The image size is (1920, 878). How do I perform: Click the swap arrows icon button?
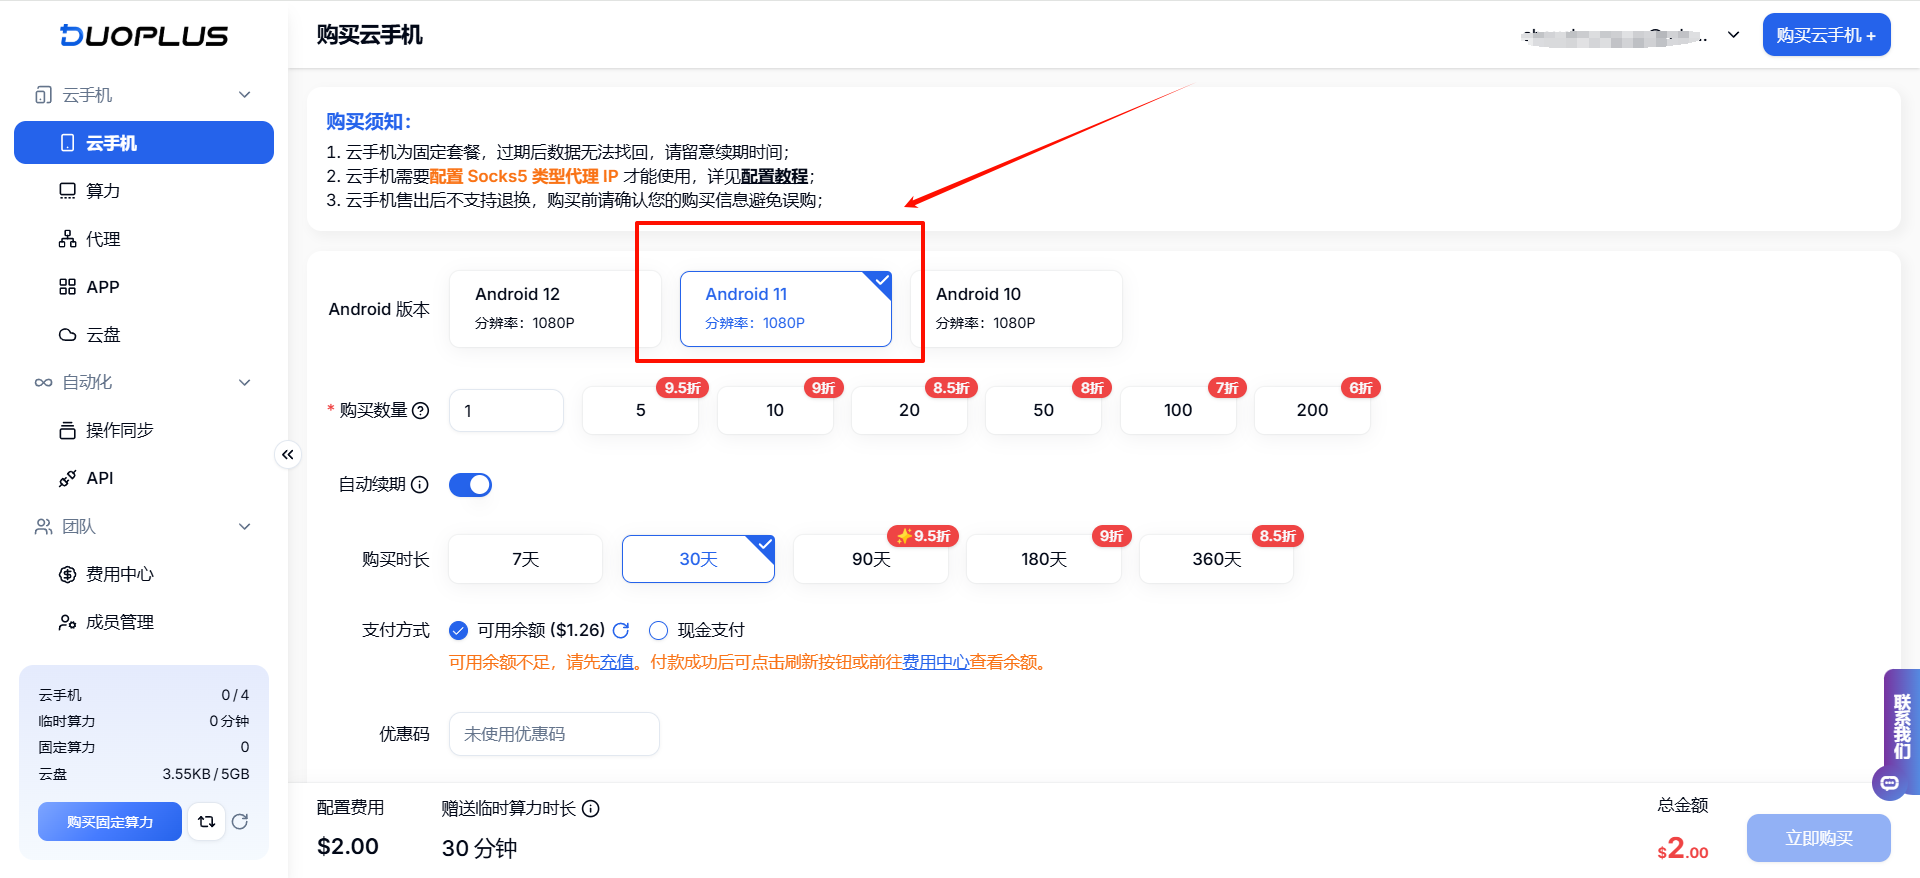(x=206, y=822)
